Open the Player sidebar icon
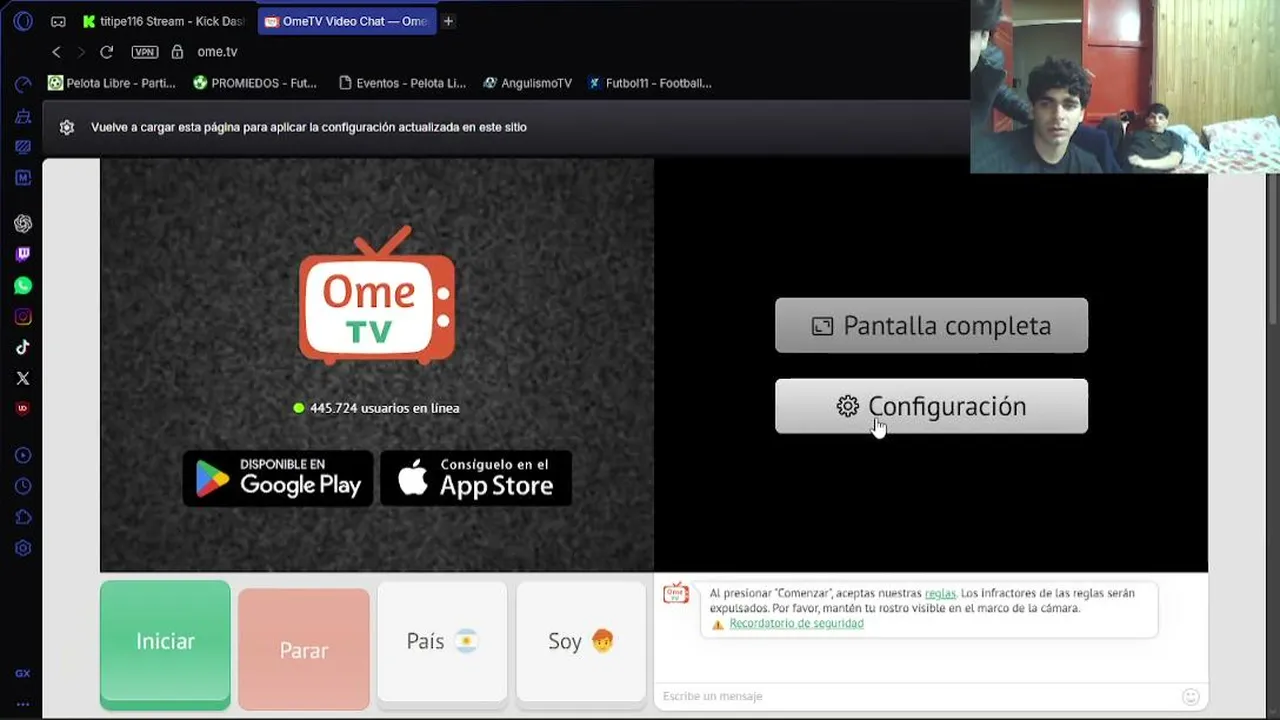The height and width of the screenshot is (720, 1280). pyautogui.click(x=23, y=455)
